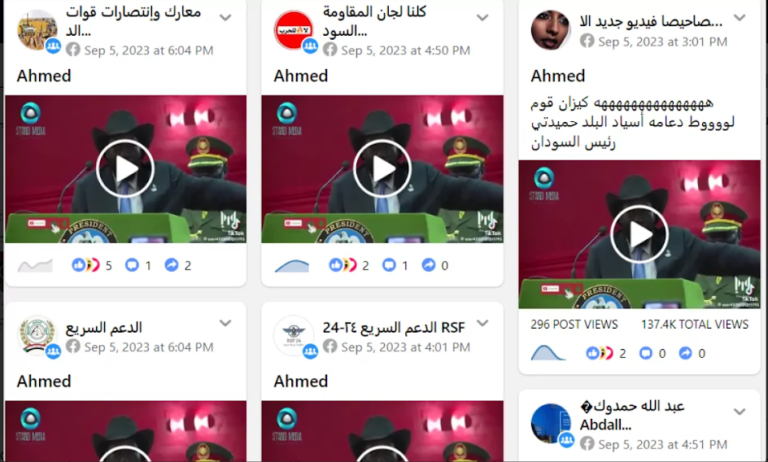Expand options chevron on the 4:50 PM post
The height and width of the screenshot is (462, 768).
(x=482, y=18)
